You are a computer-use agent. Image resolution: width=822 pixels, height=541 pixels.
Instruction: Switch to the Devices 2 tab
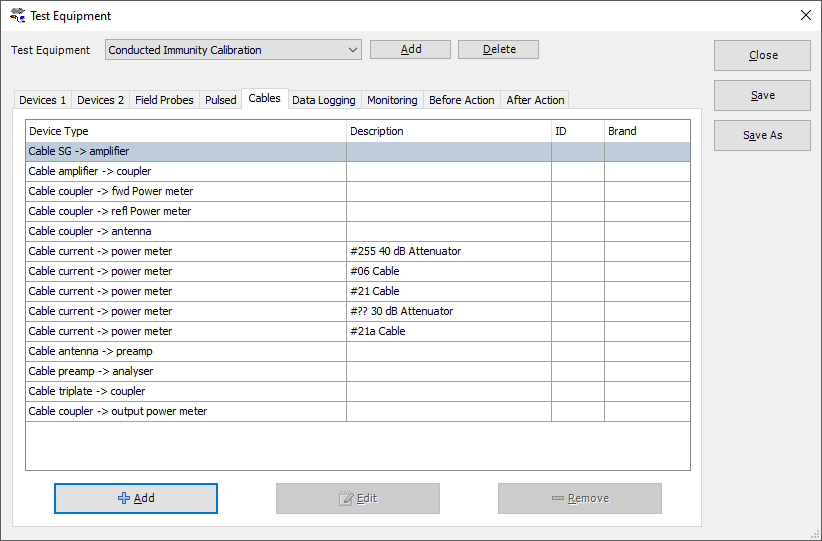(x=101, y=100)
